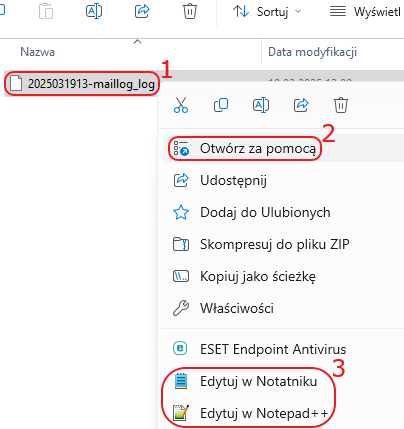
Task: Click the top toolbar Paste clipboard icon
Action: point(46,12)
